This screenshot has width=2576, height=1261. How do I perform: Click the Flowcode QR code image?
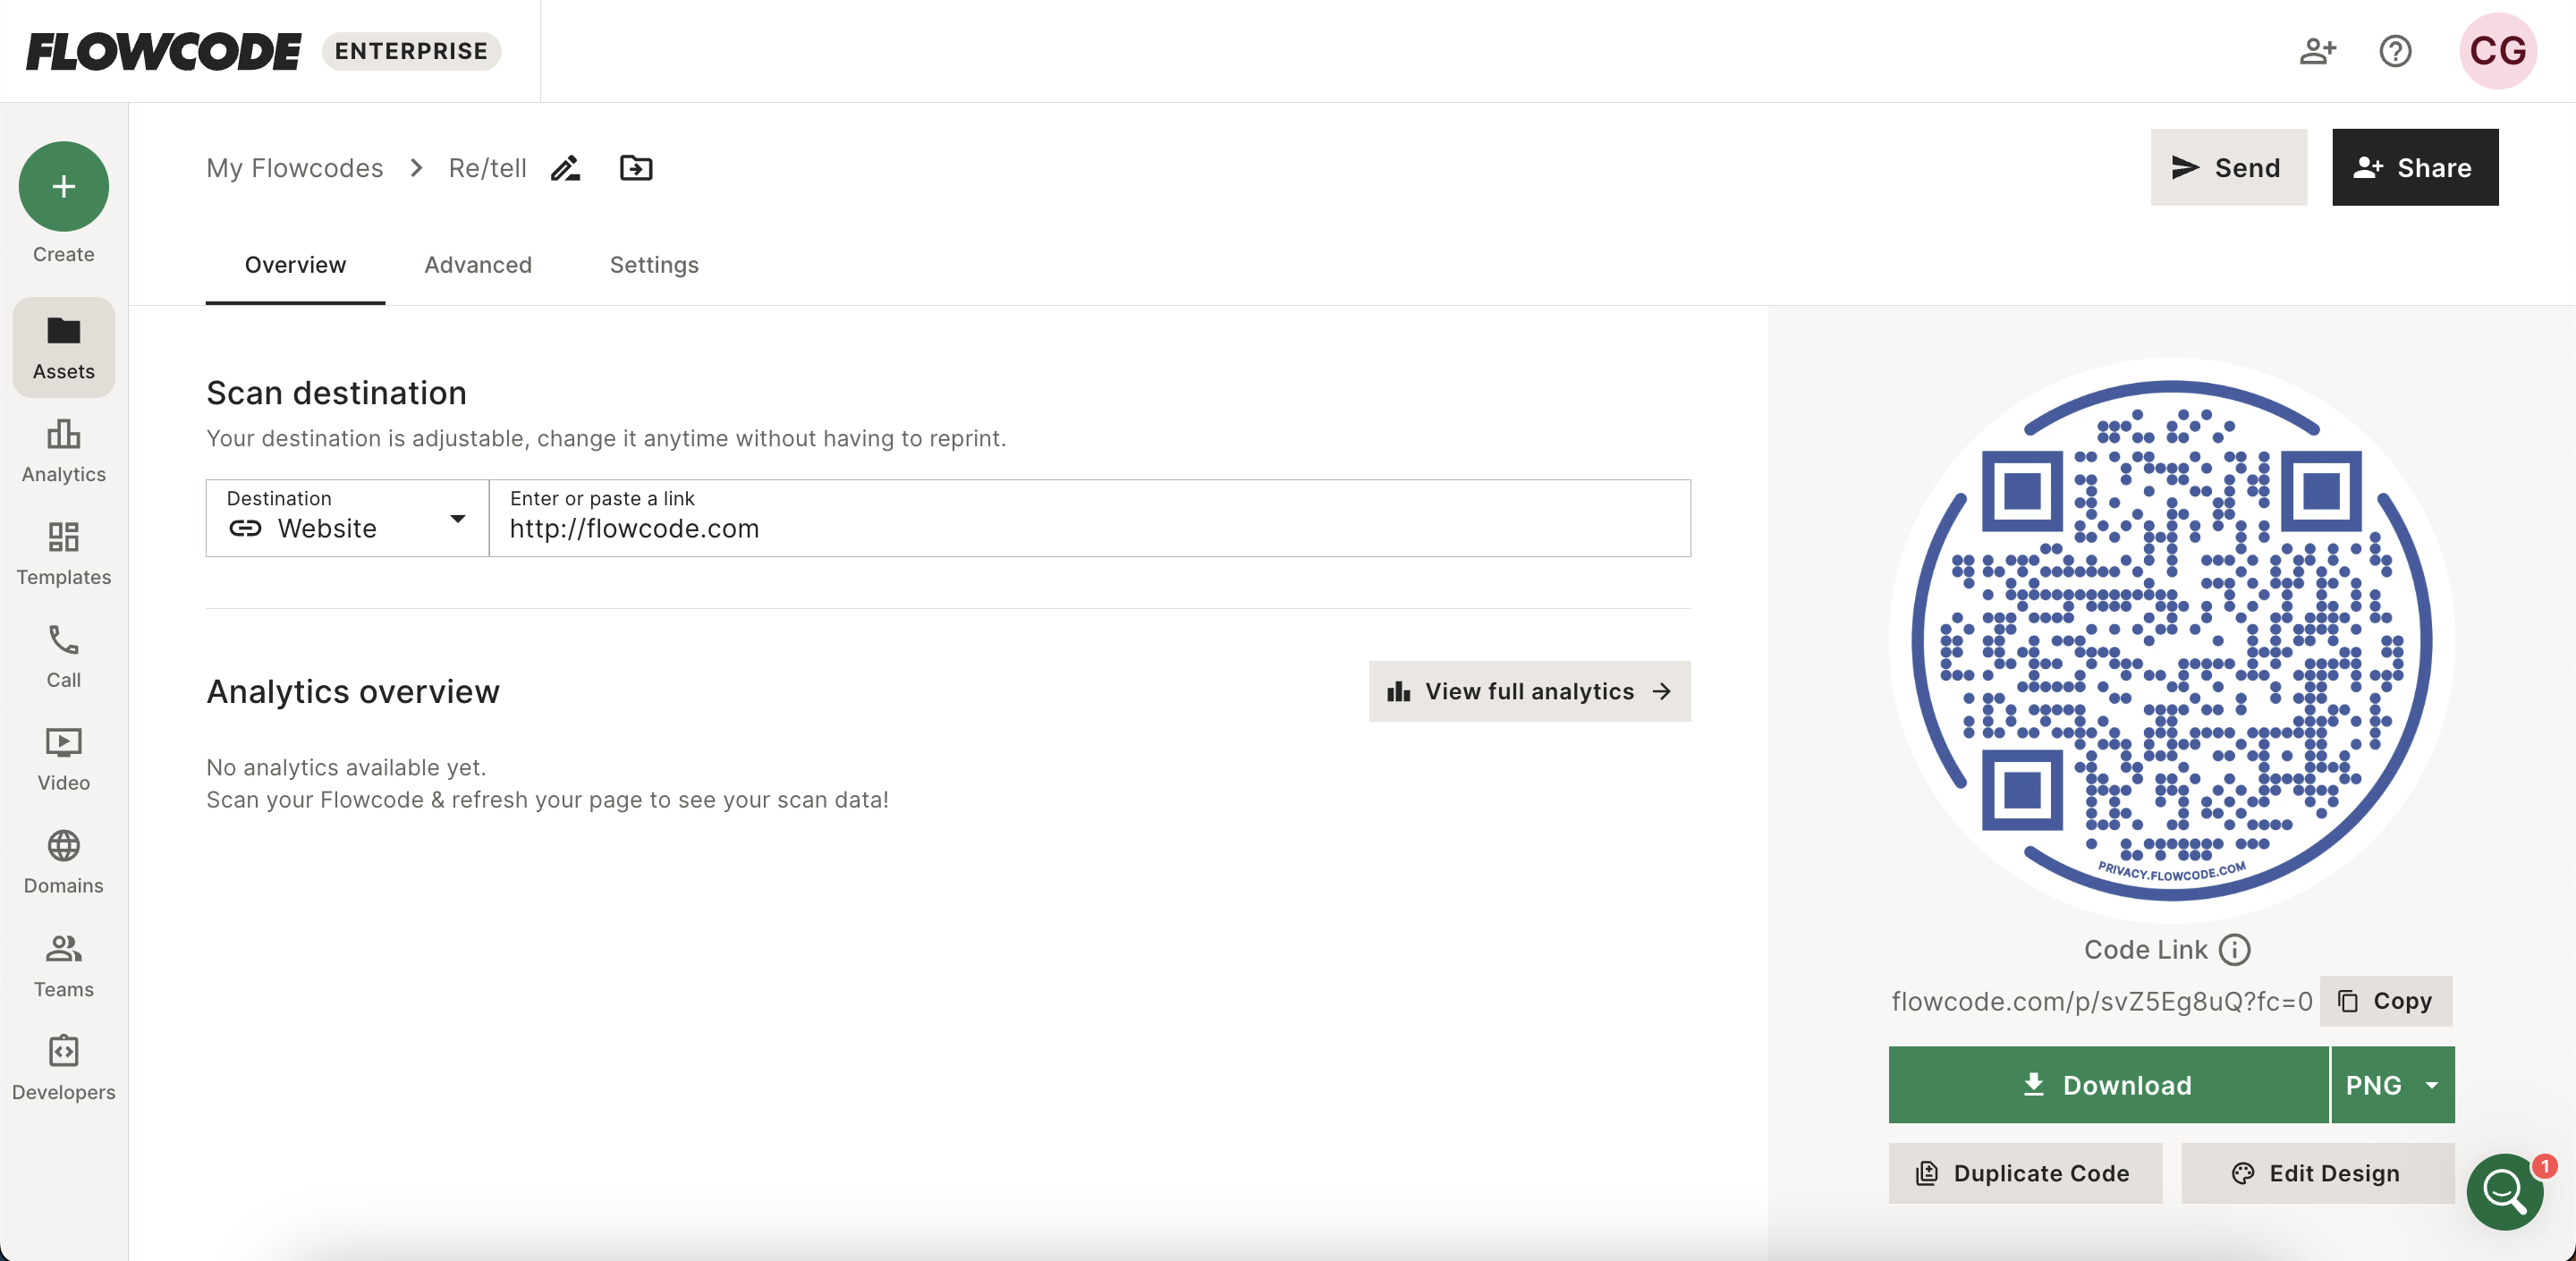click(x=2171, y=640)
